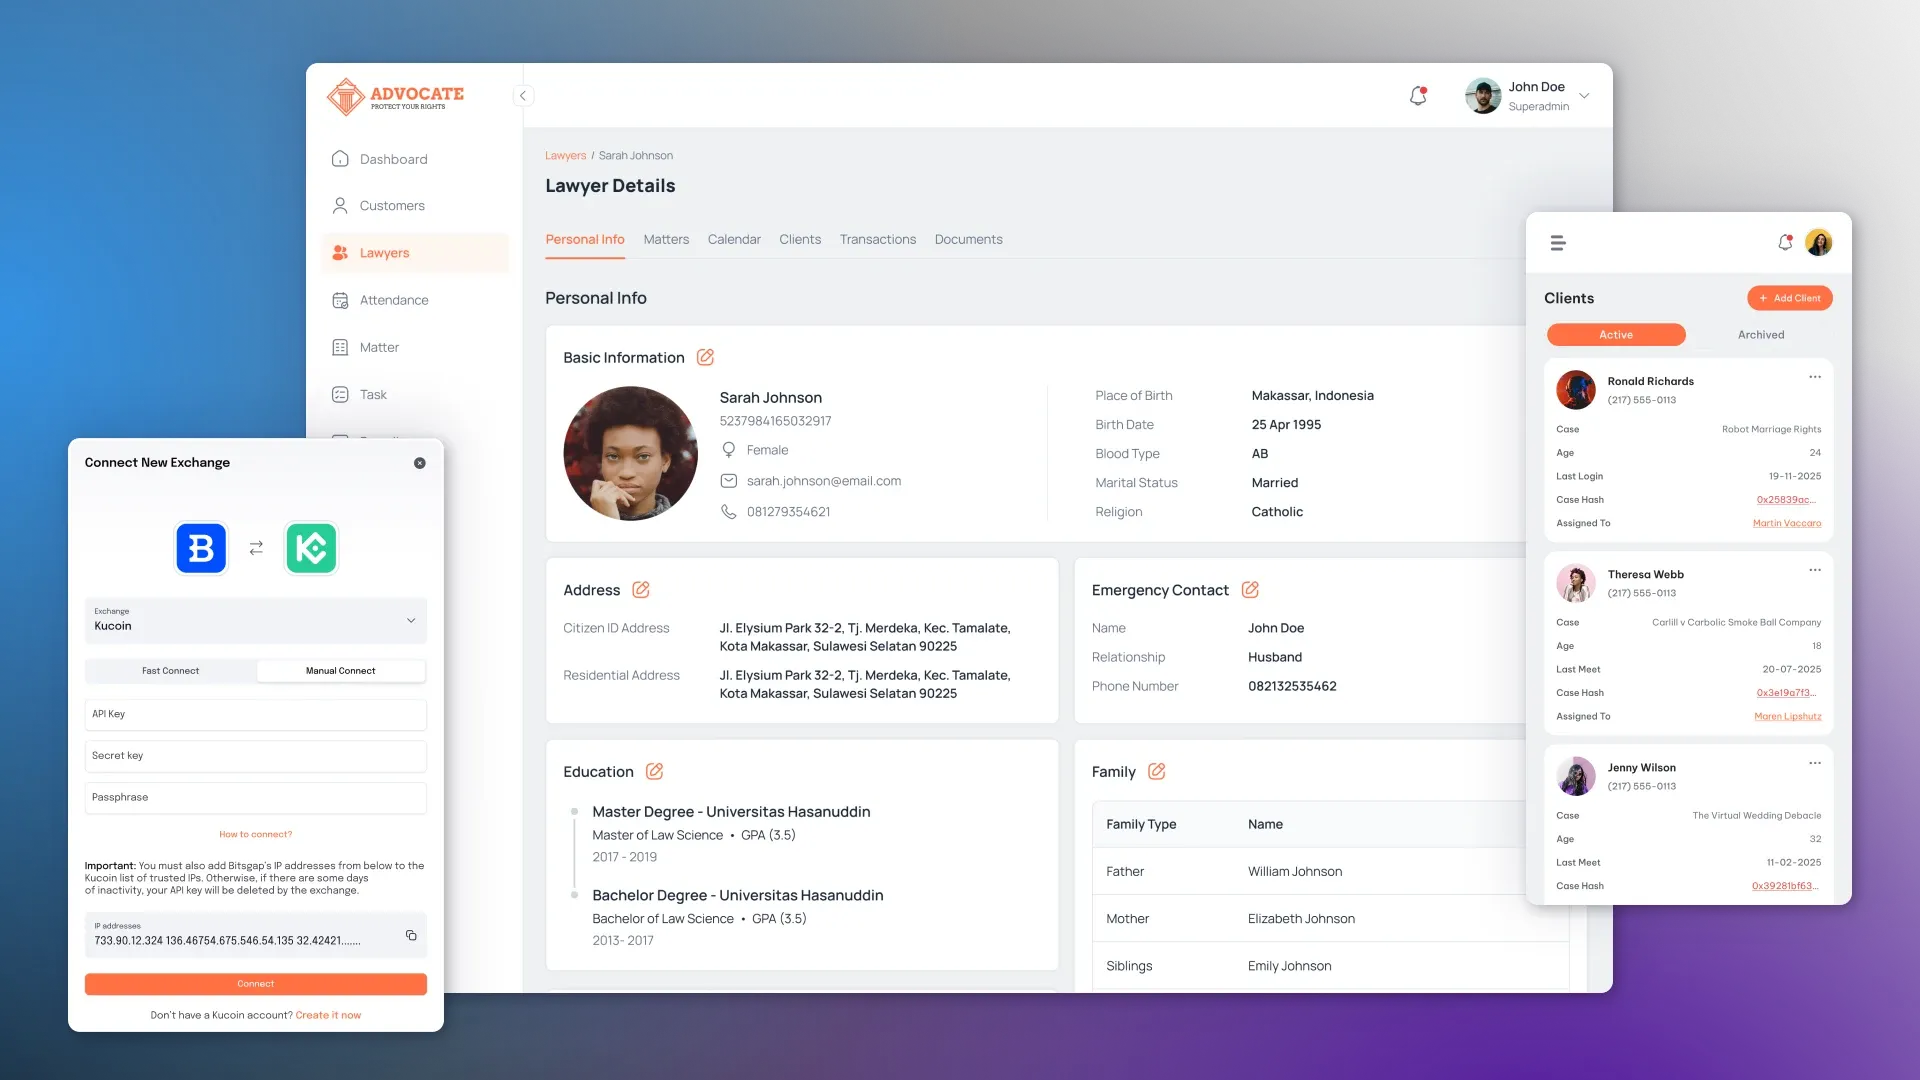Click edit icon next to Address
The image size is (1920, 1080).
pos(641,590)
